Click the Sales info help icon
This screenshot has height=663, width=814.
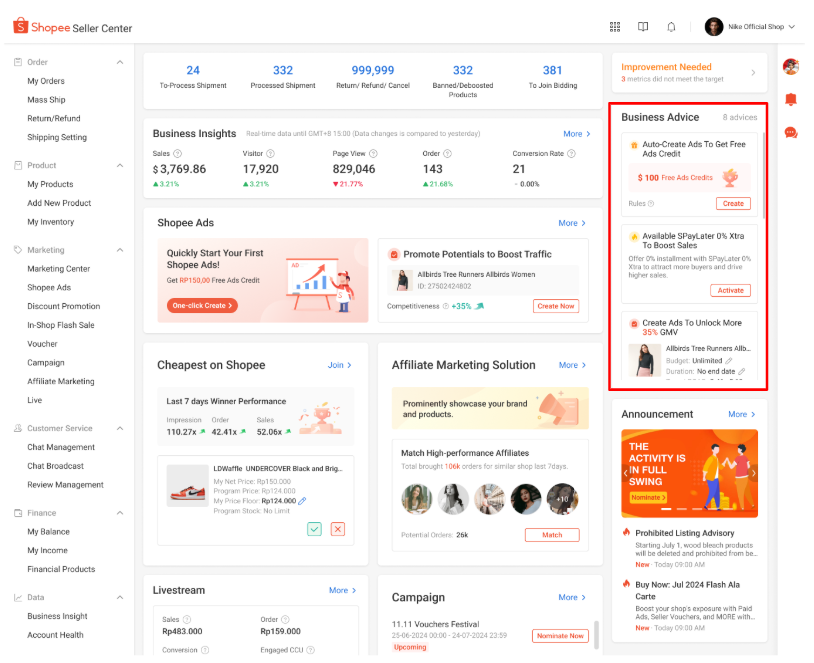click(178, 154)
